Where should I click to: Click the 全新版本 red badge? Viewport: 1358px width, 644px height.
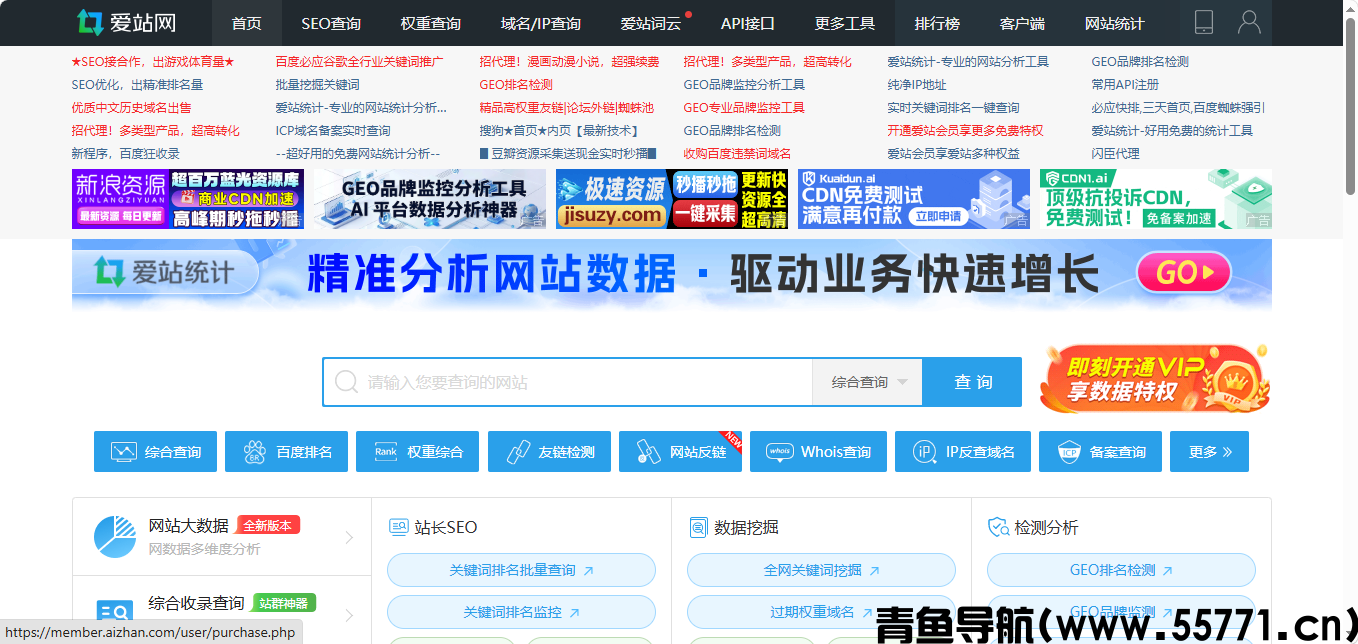(x=268, y=525)
